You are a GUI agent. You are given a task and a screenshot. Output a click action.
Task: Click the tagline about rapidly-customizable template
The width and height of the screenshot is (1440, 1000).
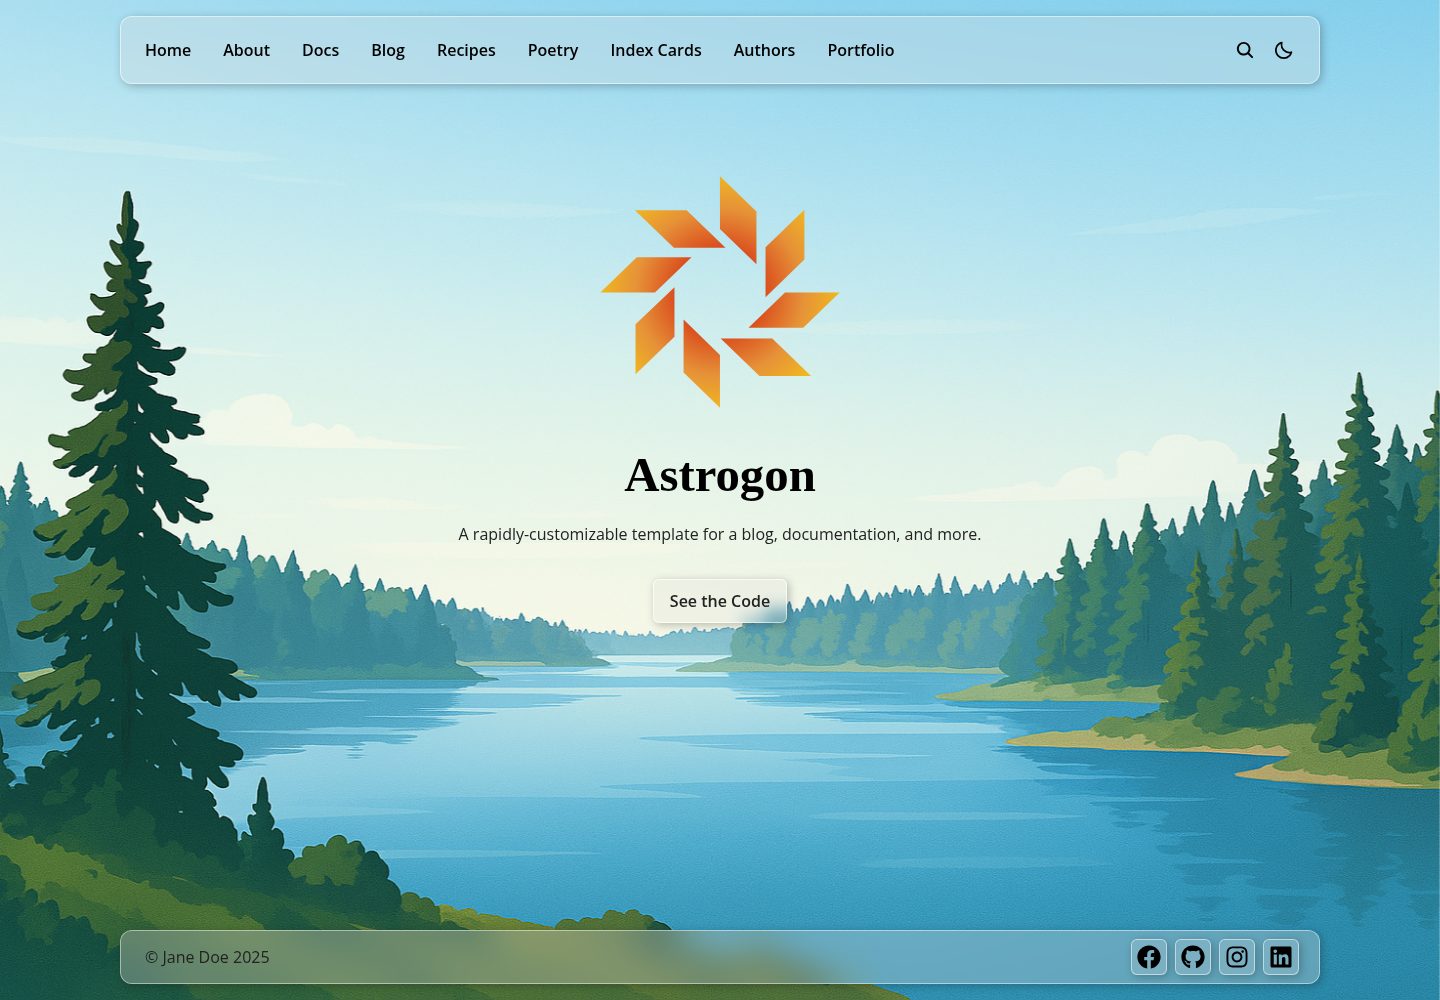(x=720, y=534)
